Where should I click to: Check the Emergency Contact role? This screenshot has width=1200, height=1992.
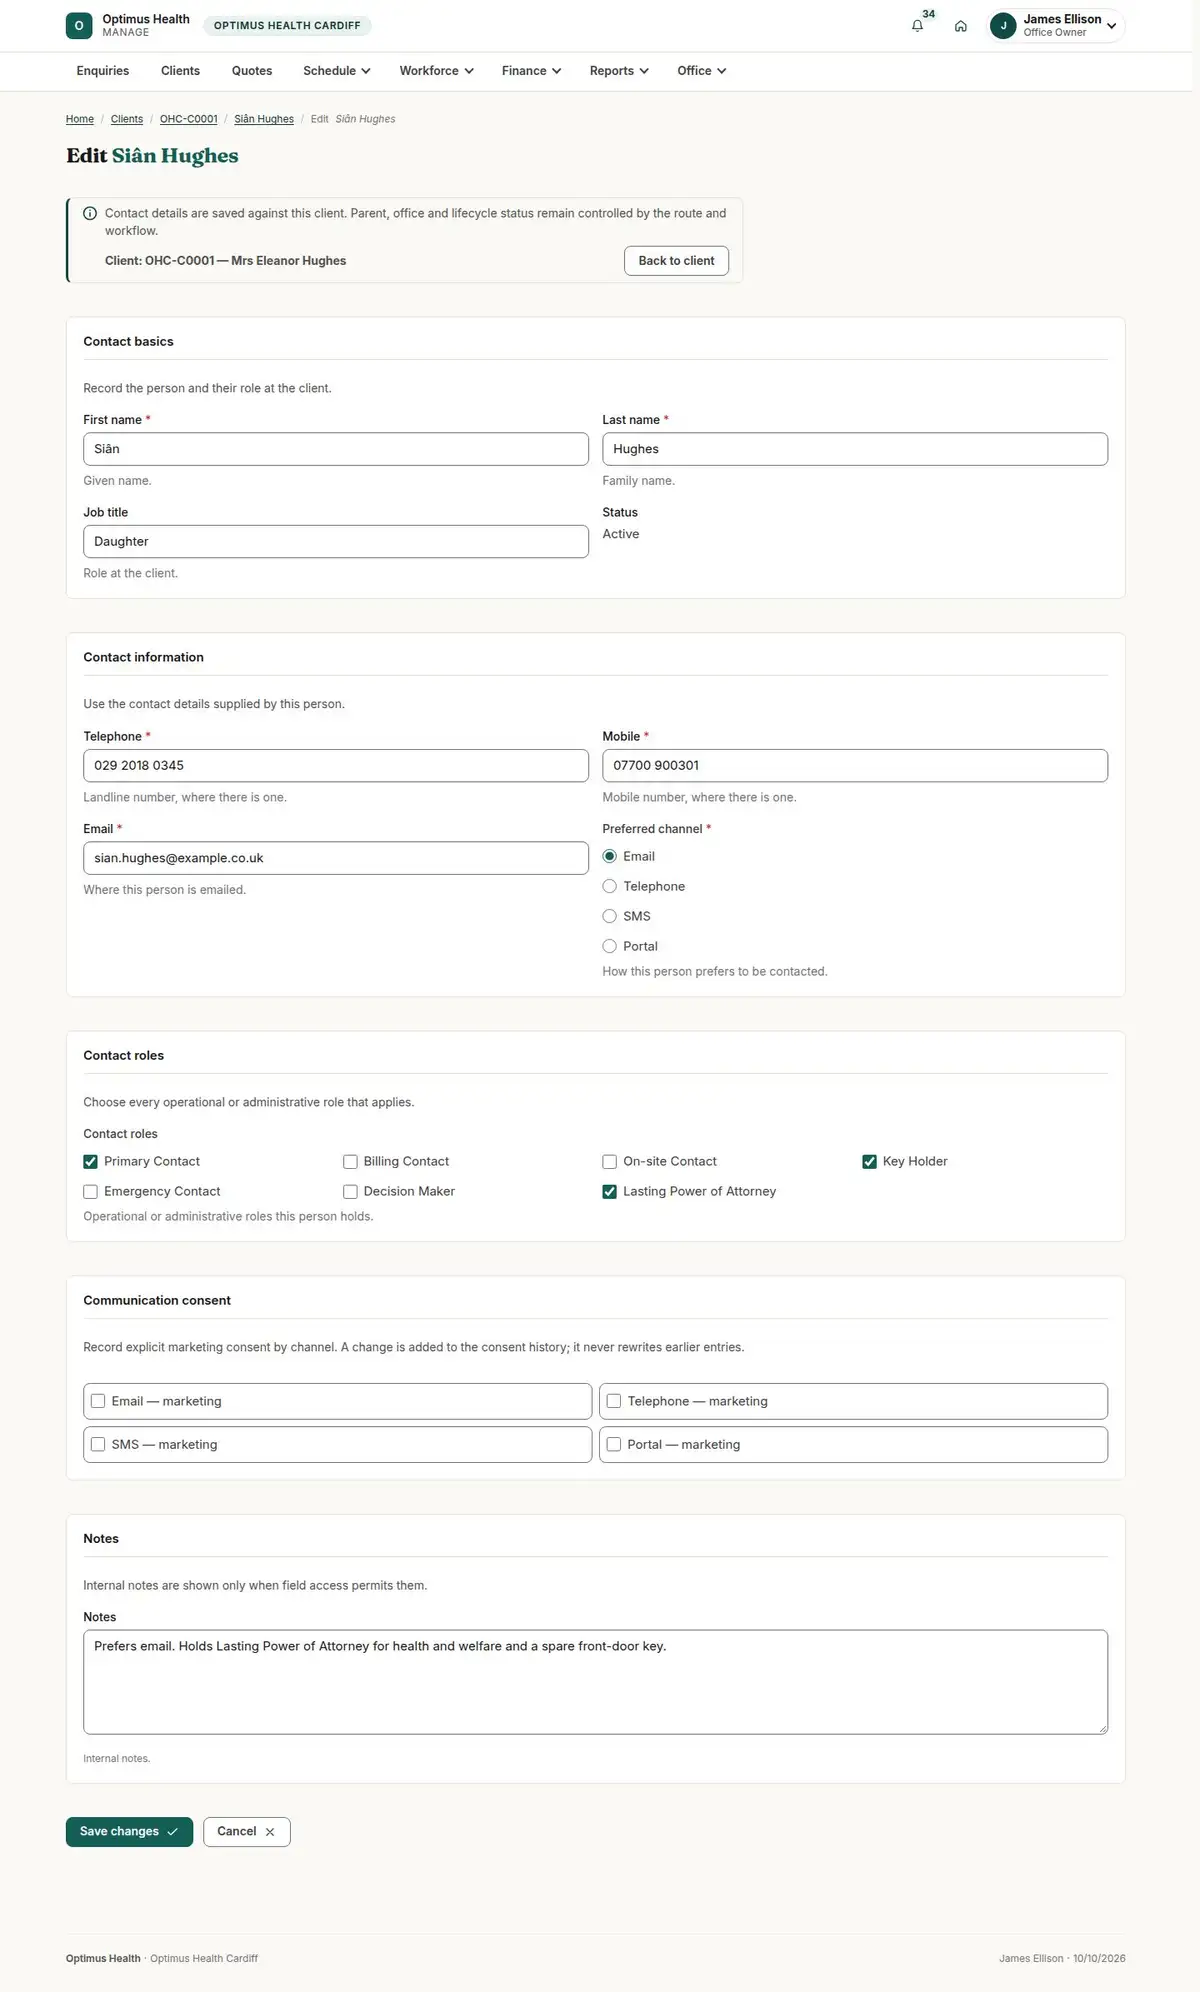[90, 1192]
